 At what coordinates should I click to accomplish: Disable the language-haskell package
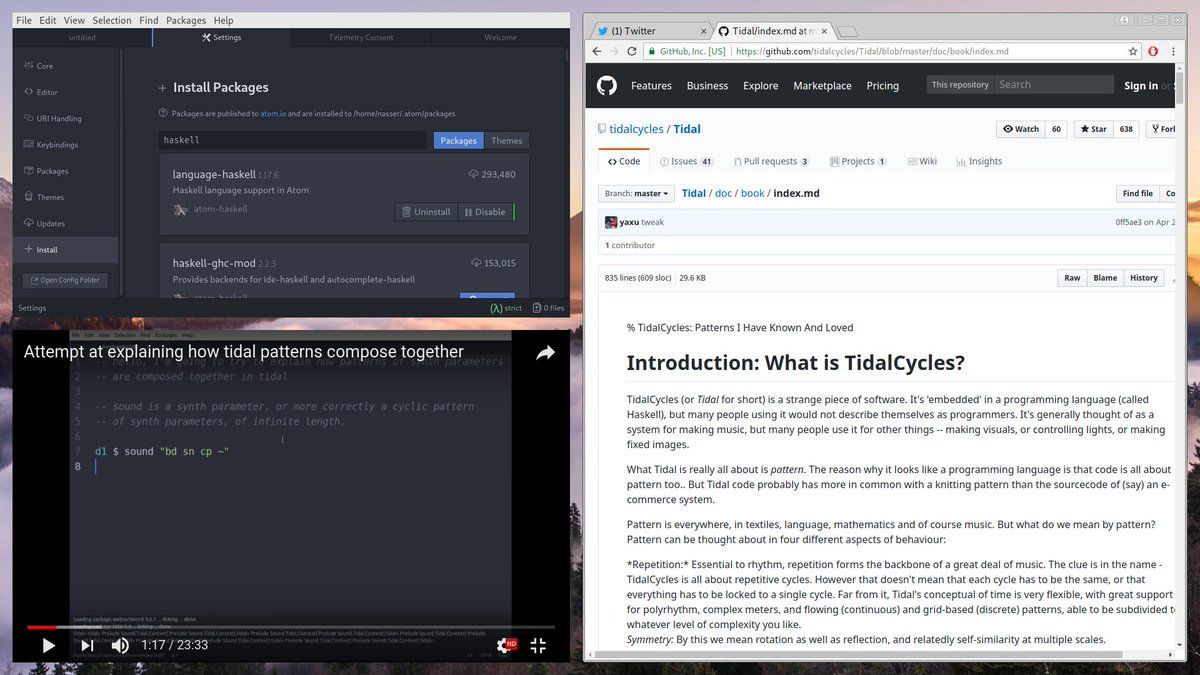pyautogui.click(x=485, y=212)
